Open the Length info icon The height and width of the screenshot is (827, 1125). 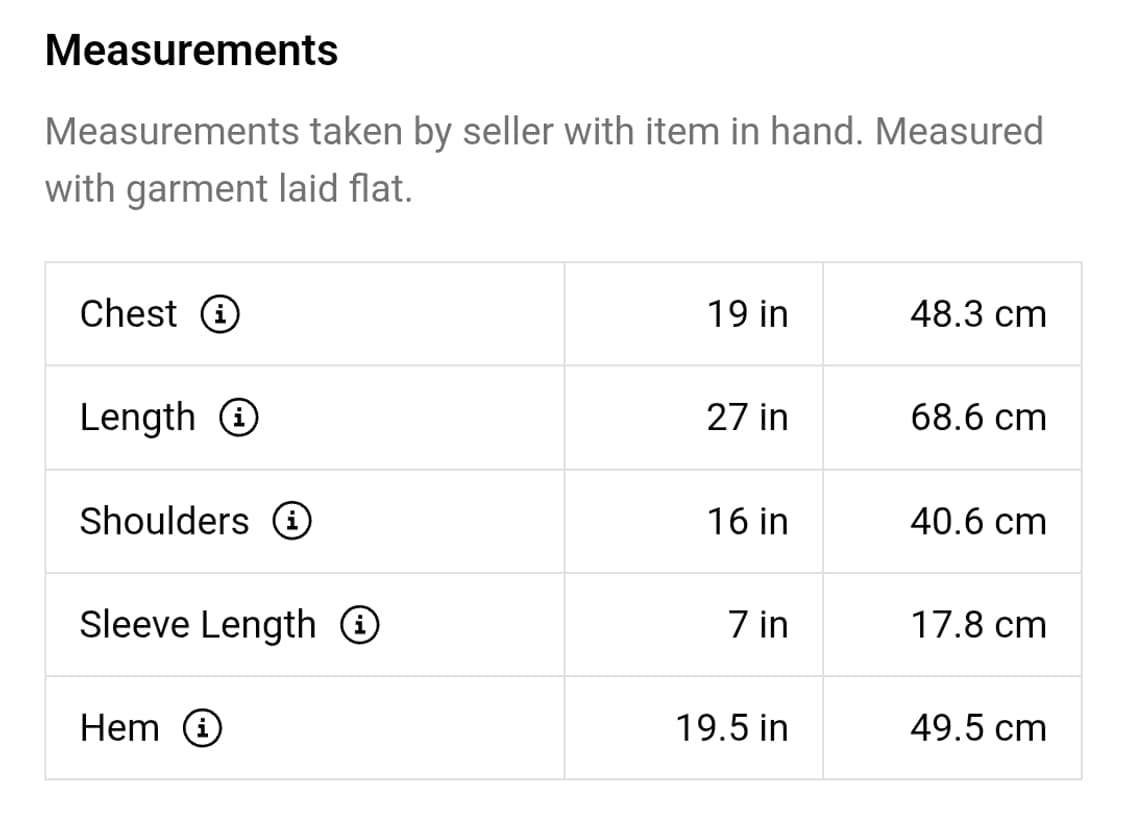coord(238,417)
